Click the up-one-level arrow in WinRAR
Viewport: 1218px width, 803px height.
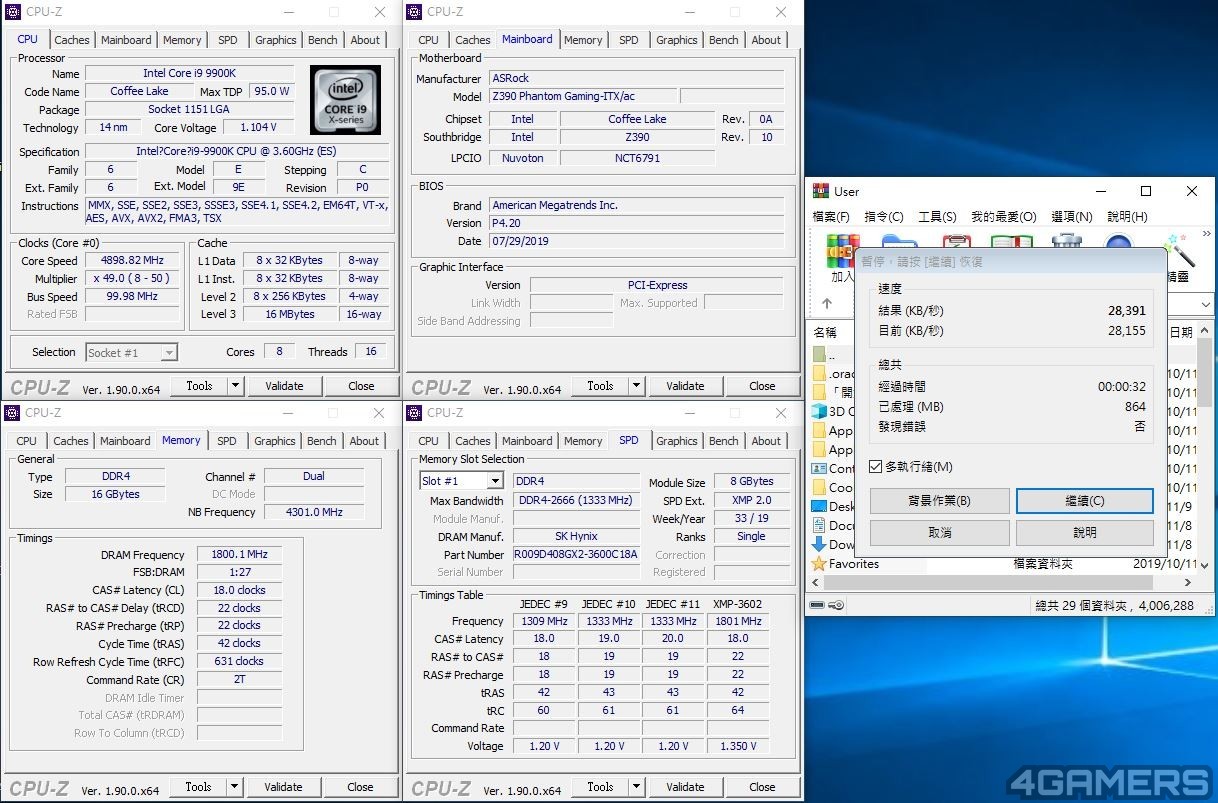[x=827, y=303]
